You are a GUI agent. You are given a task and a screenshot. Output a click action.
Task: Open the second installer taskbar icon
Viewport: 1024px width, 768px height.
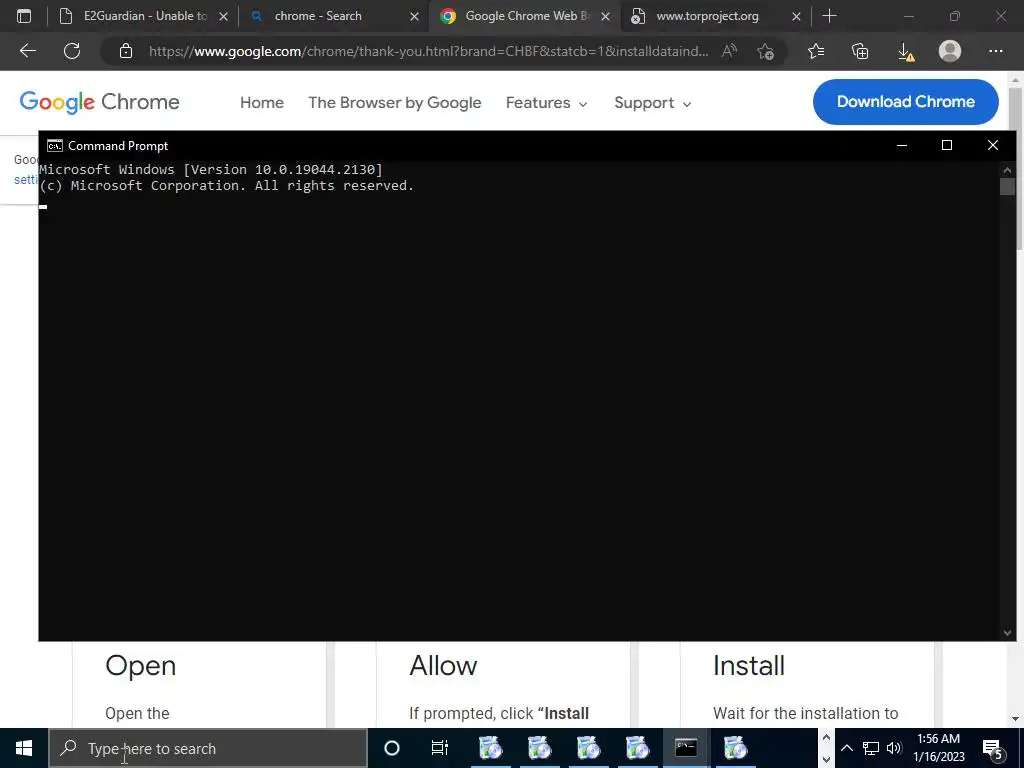coord(539,748)
